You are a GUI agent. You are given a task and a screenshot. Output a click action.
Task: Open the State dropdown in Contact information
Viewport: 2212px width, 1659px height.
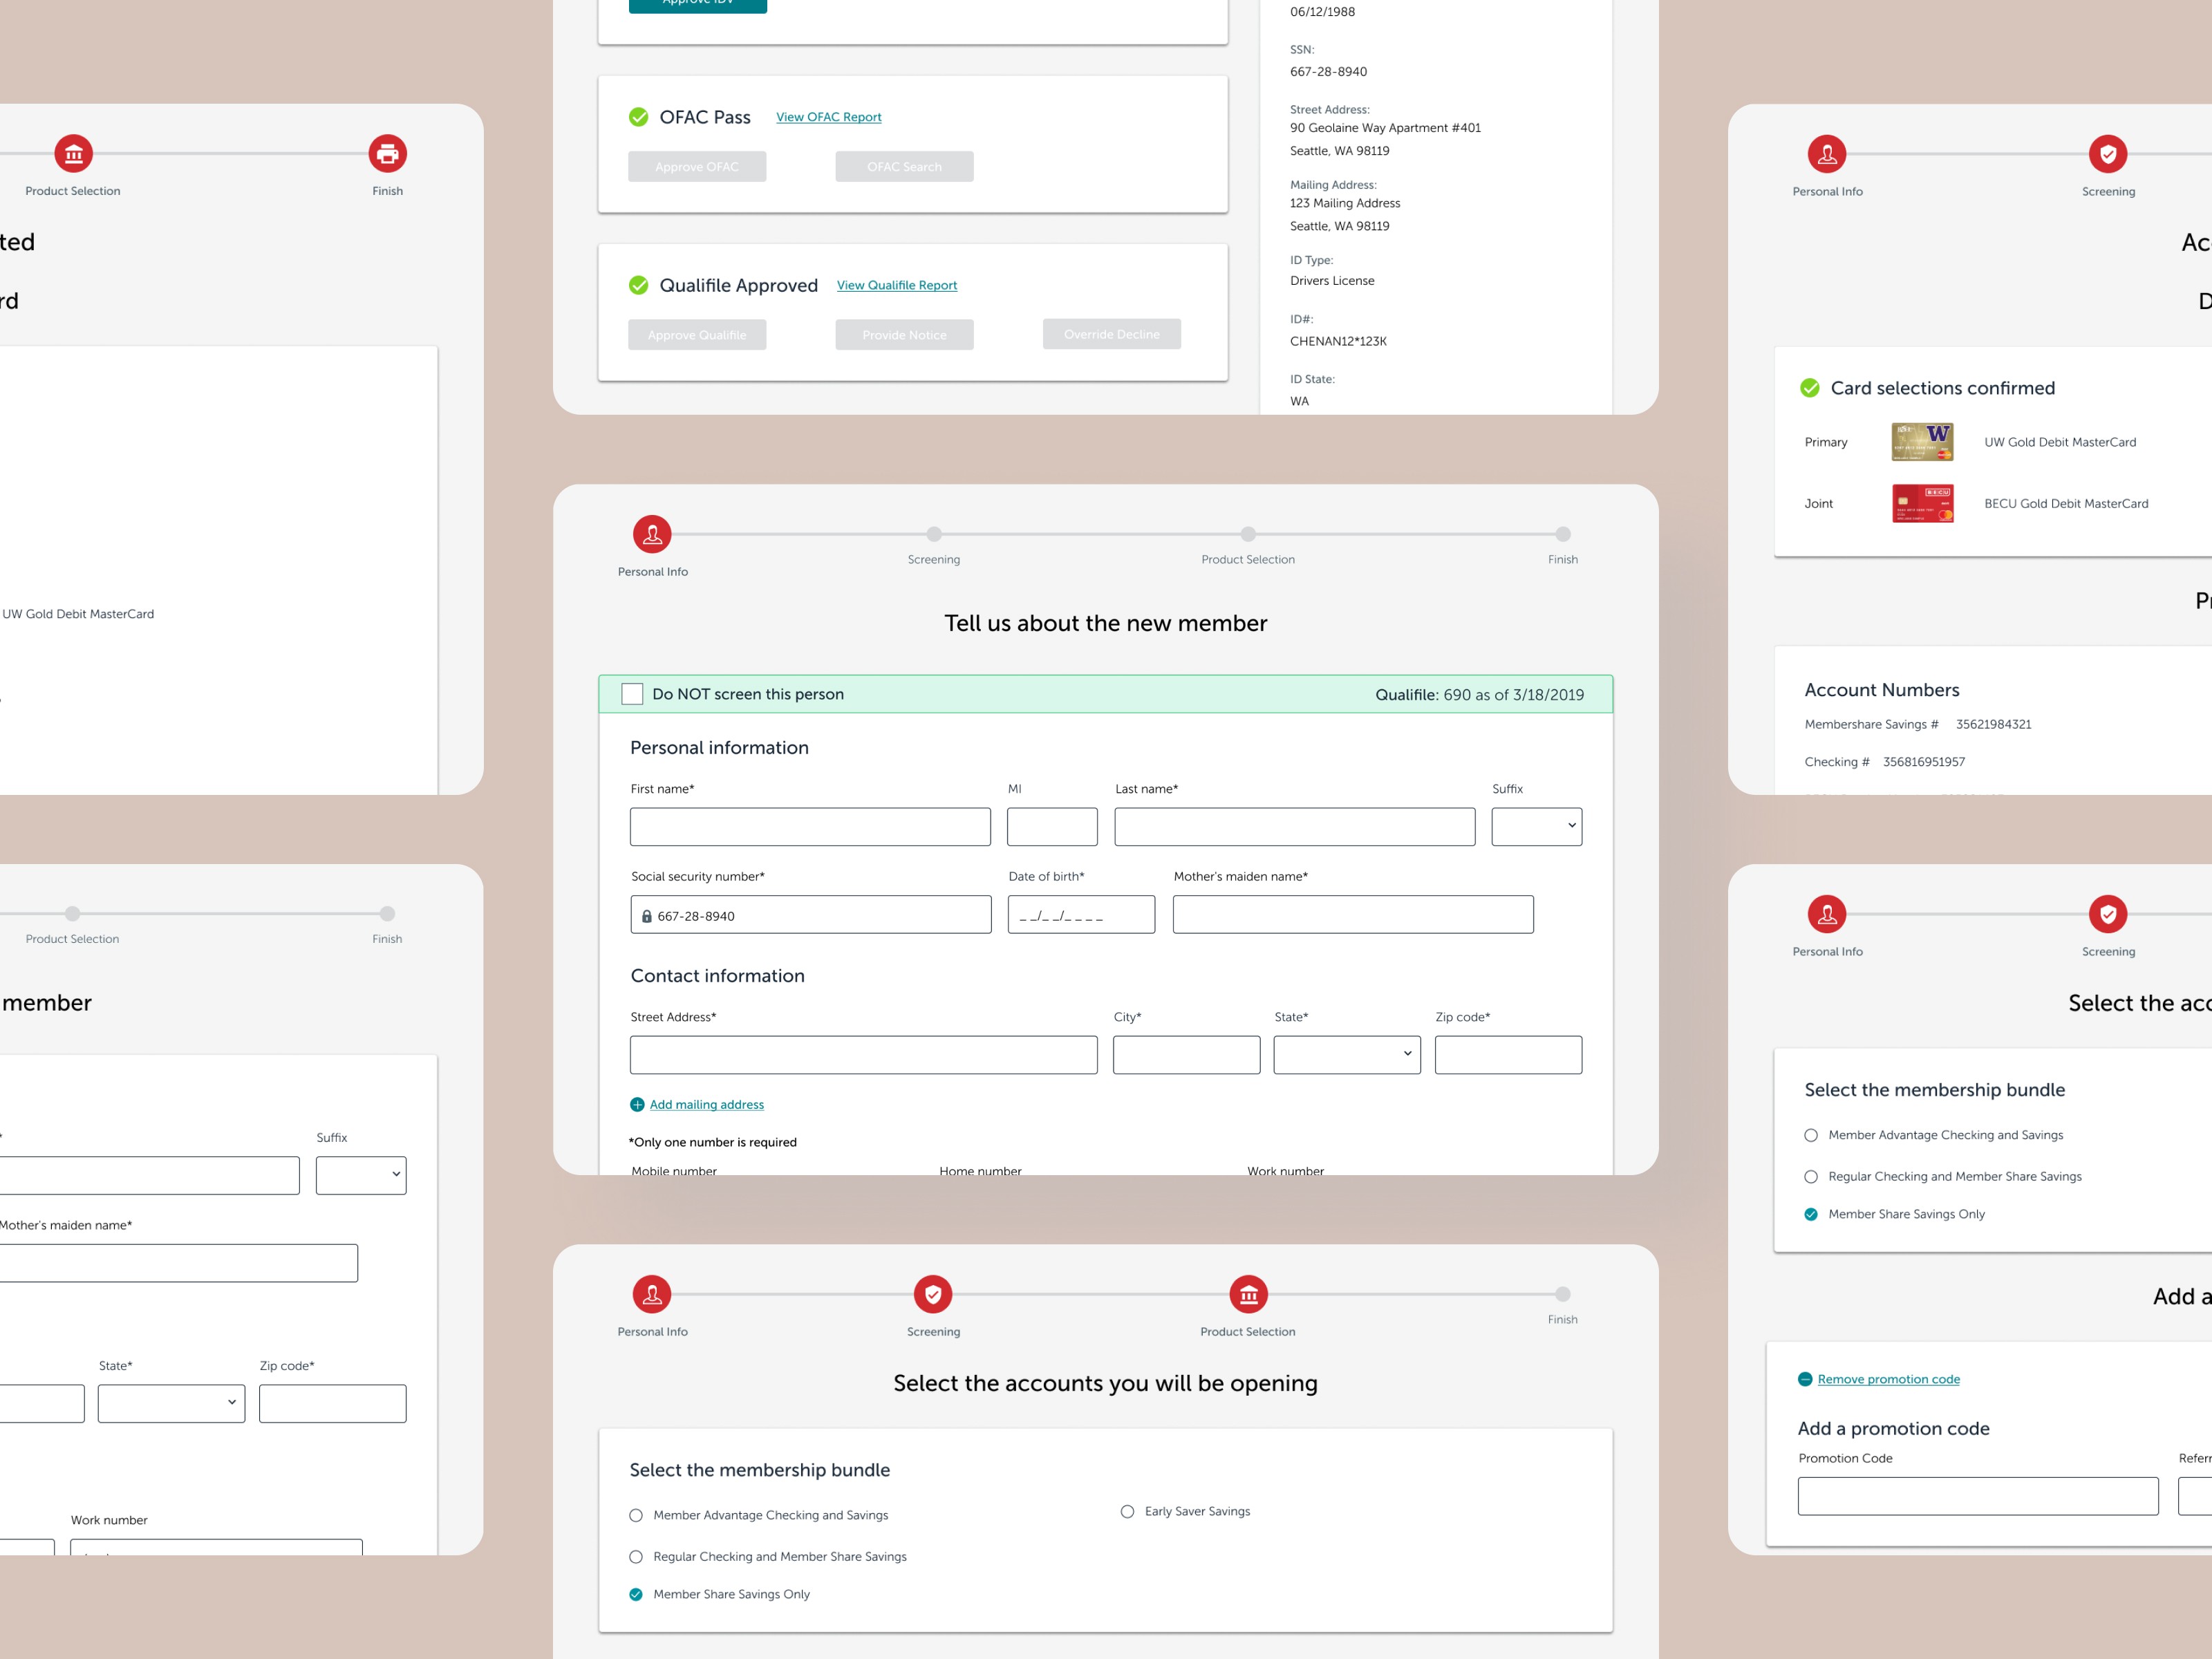(1346, 1055)
